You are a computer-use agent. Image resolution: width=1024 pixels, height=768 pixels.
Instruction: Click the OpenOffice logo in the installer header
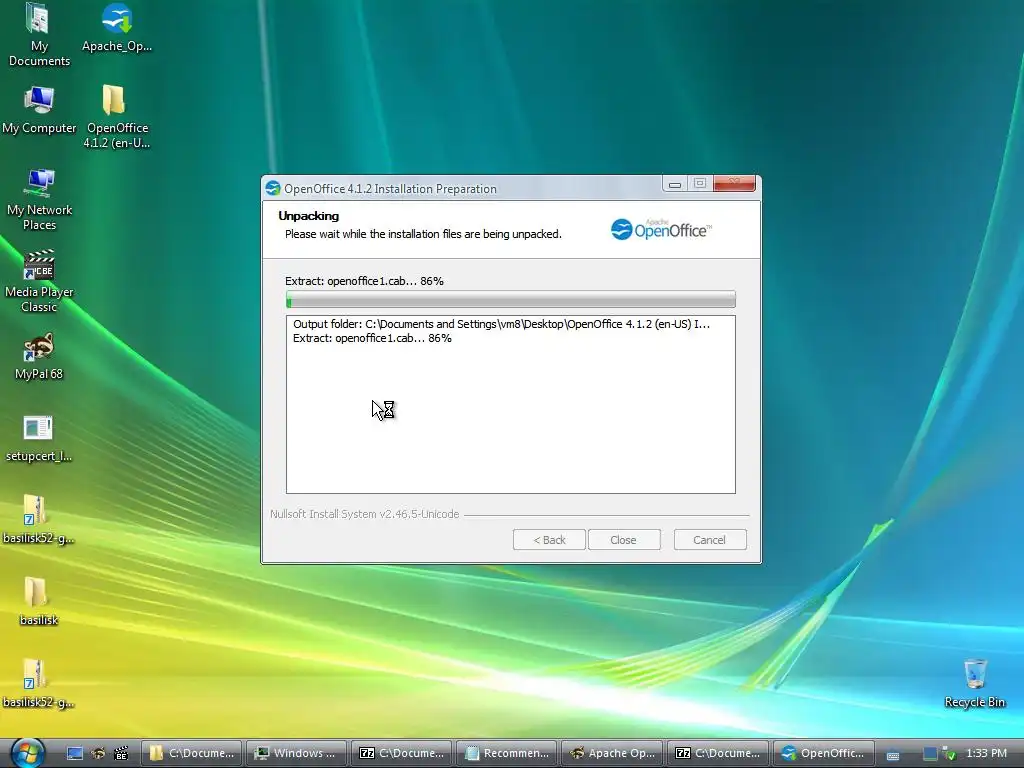(661, 229)
